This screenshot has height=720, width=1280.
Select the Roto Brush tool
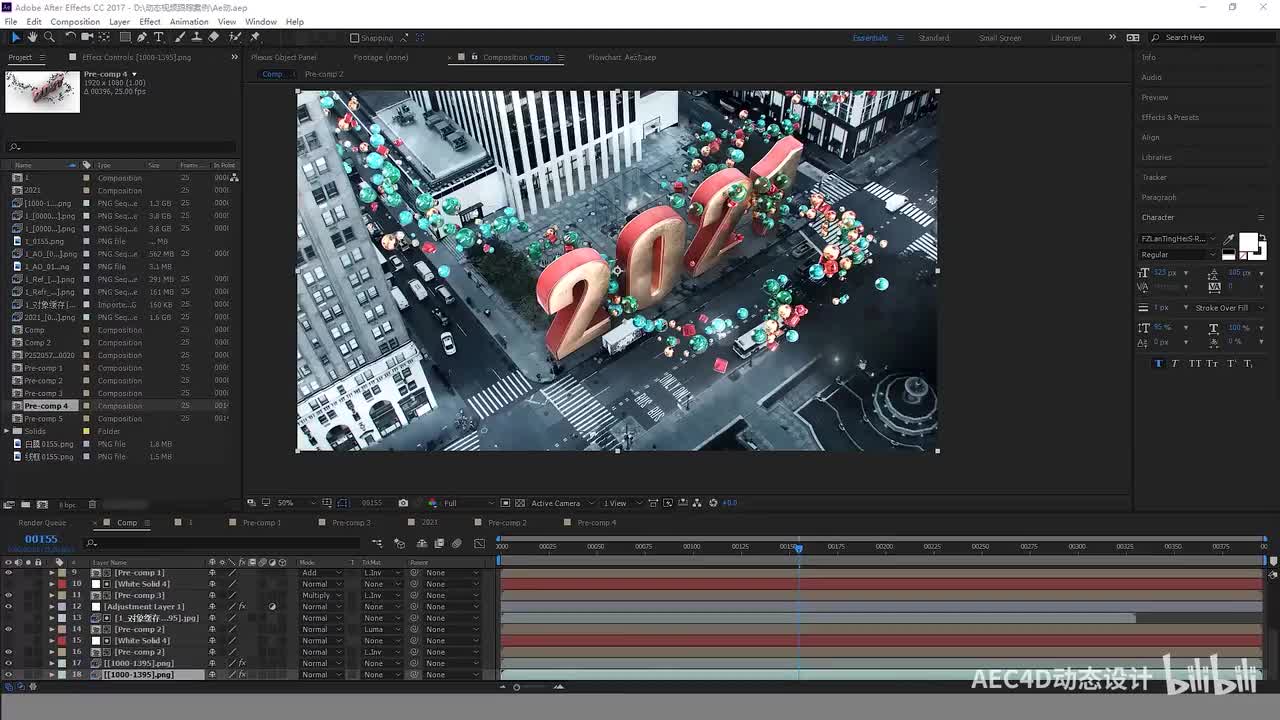coord(235,37)
